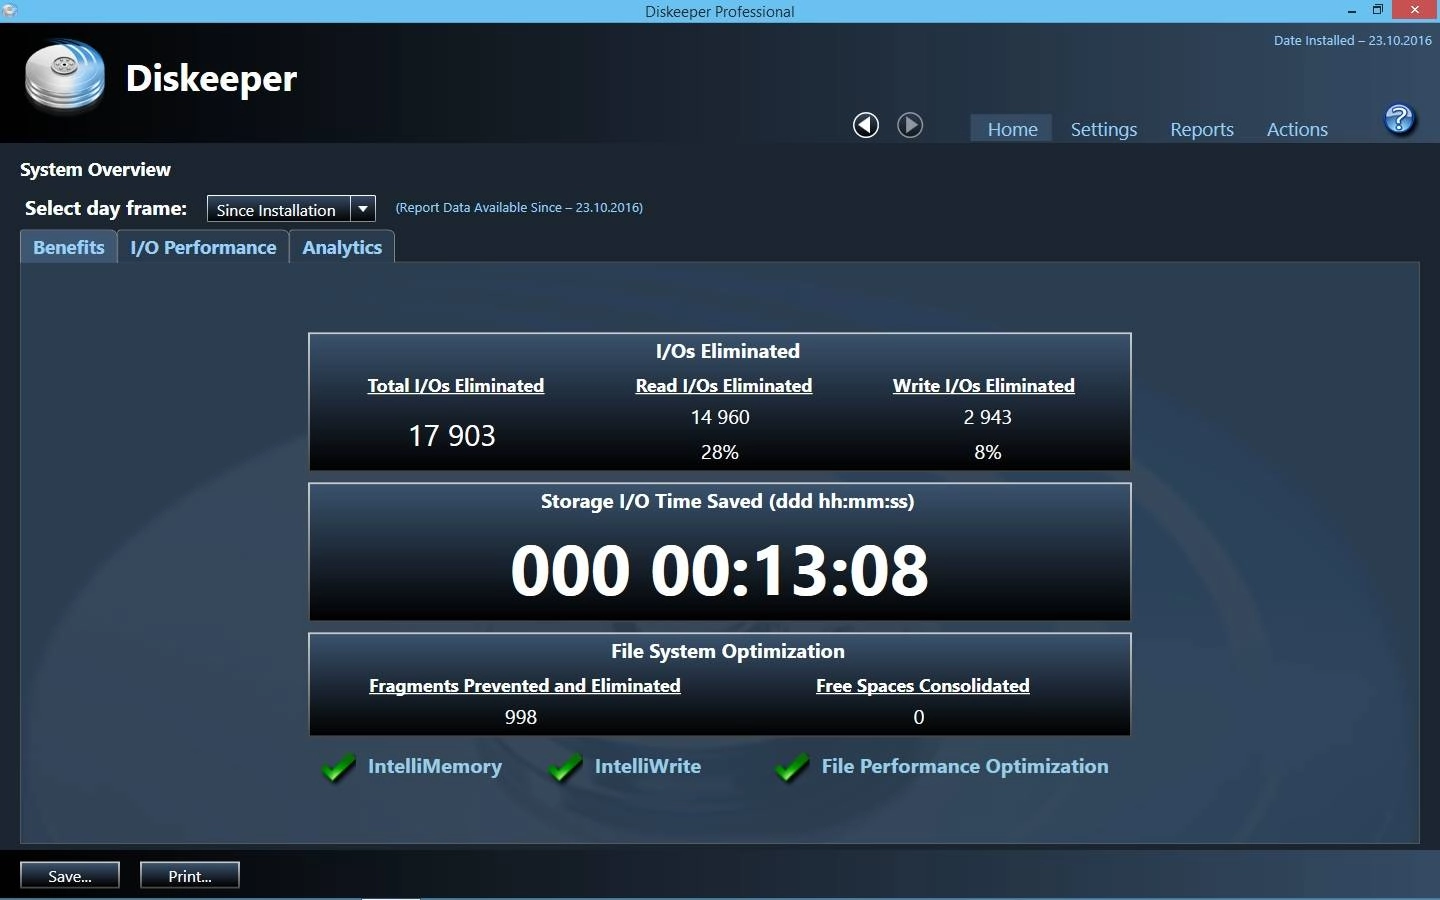
Task: Open the Settings menu
Action: [x=1104, y=129]
